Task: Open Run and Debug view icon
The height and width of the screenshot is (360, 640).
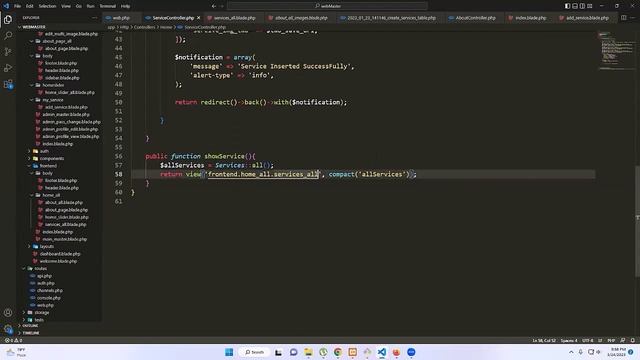Action: coord(8,68)
